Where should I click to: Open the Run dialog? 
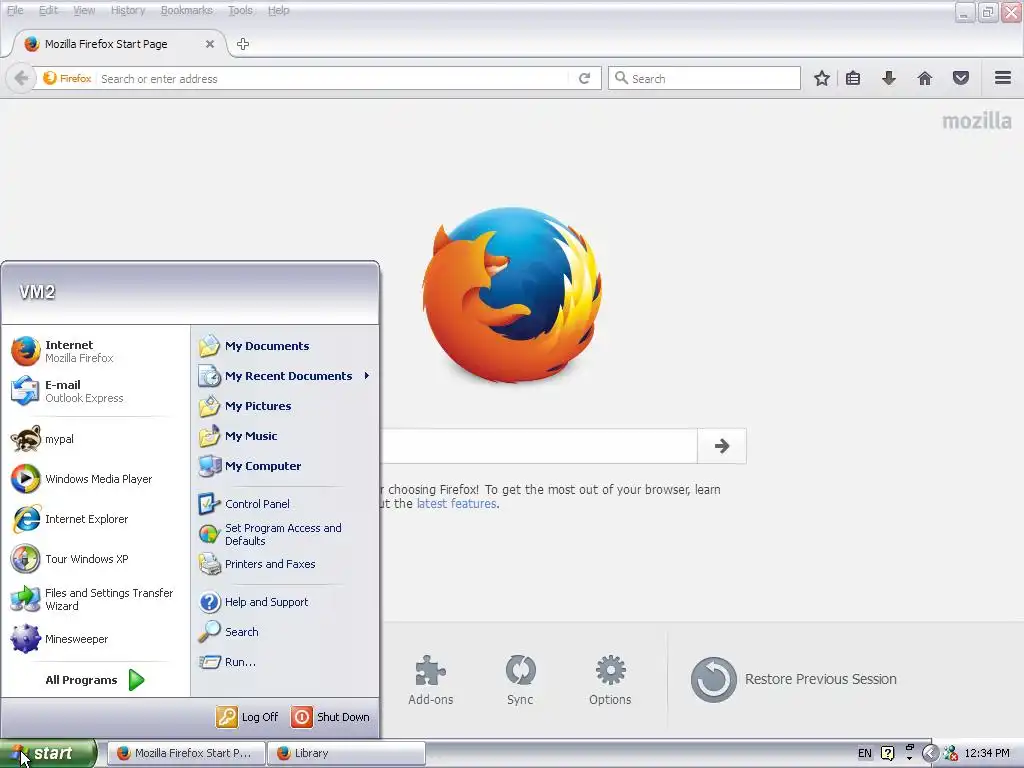tap(284, 662)
